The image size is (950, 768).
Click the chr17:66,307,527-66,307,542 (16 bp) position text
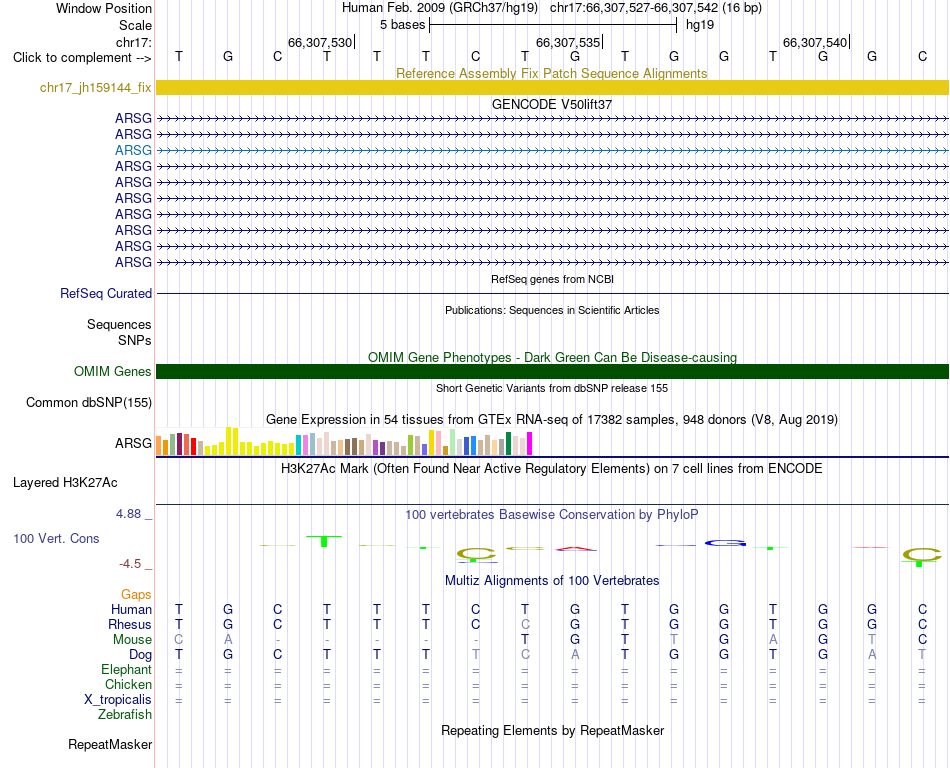(656, 8)
